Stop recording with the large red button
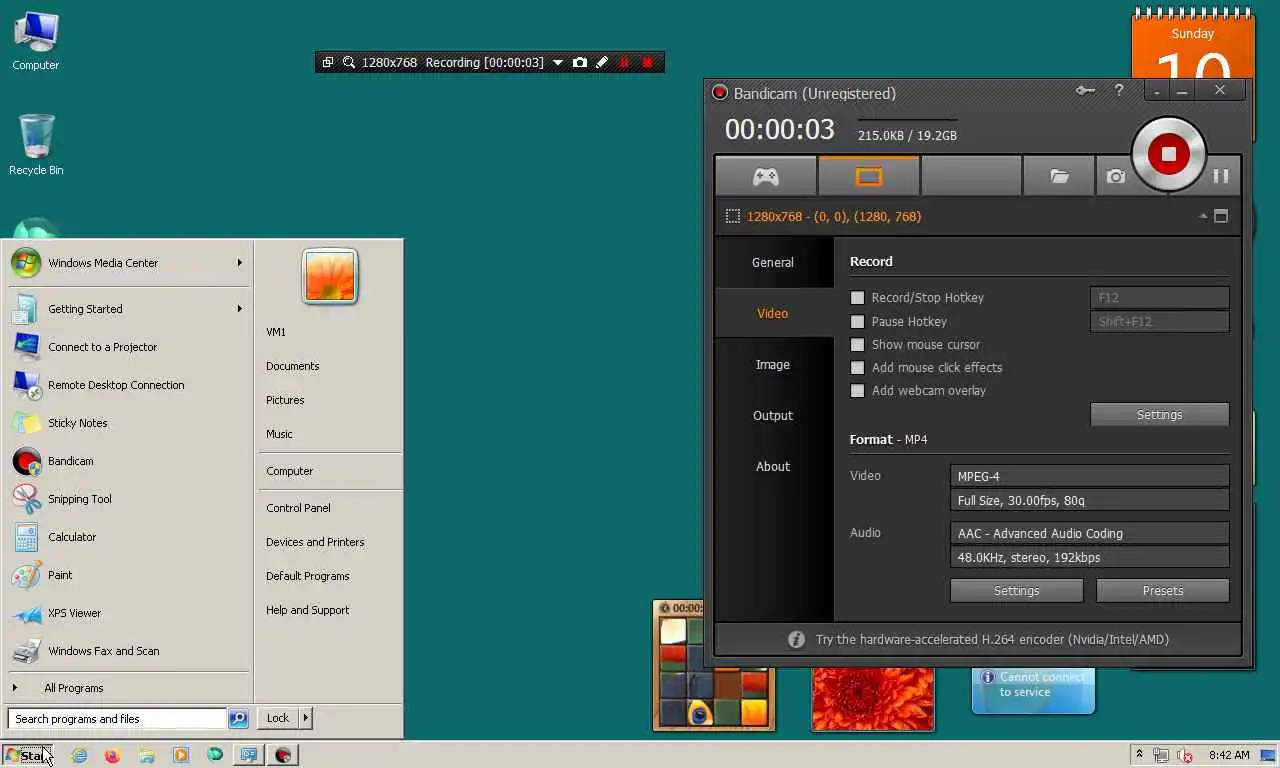The width and height of the screenshot is (1280, 768). click(1168, 154)
